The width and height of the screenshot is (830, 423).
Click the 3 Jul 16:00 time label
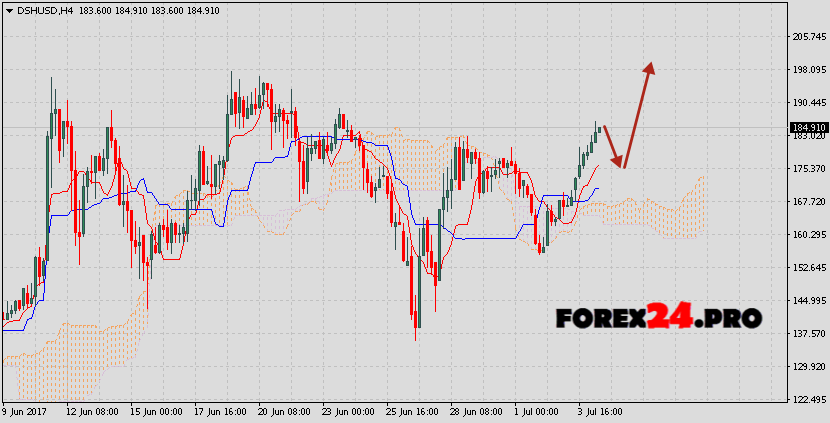[x=601, y=411]
